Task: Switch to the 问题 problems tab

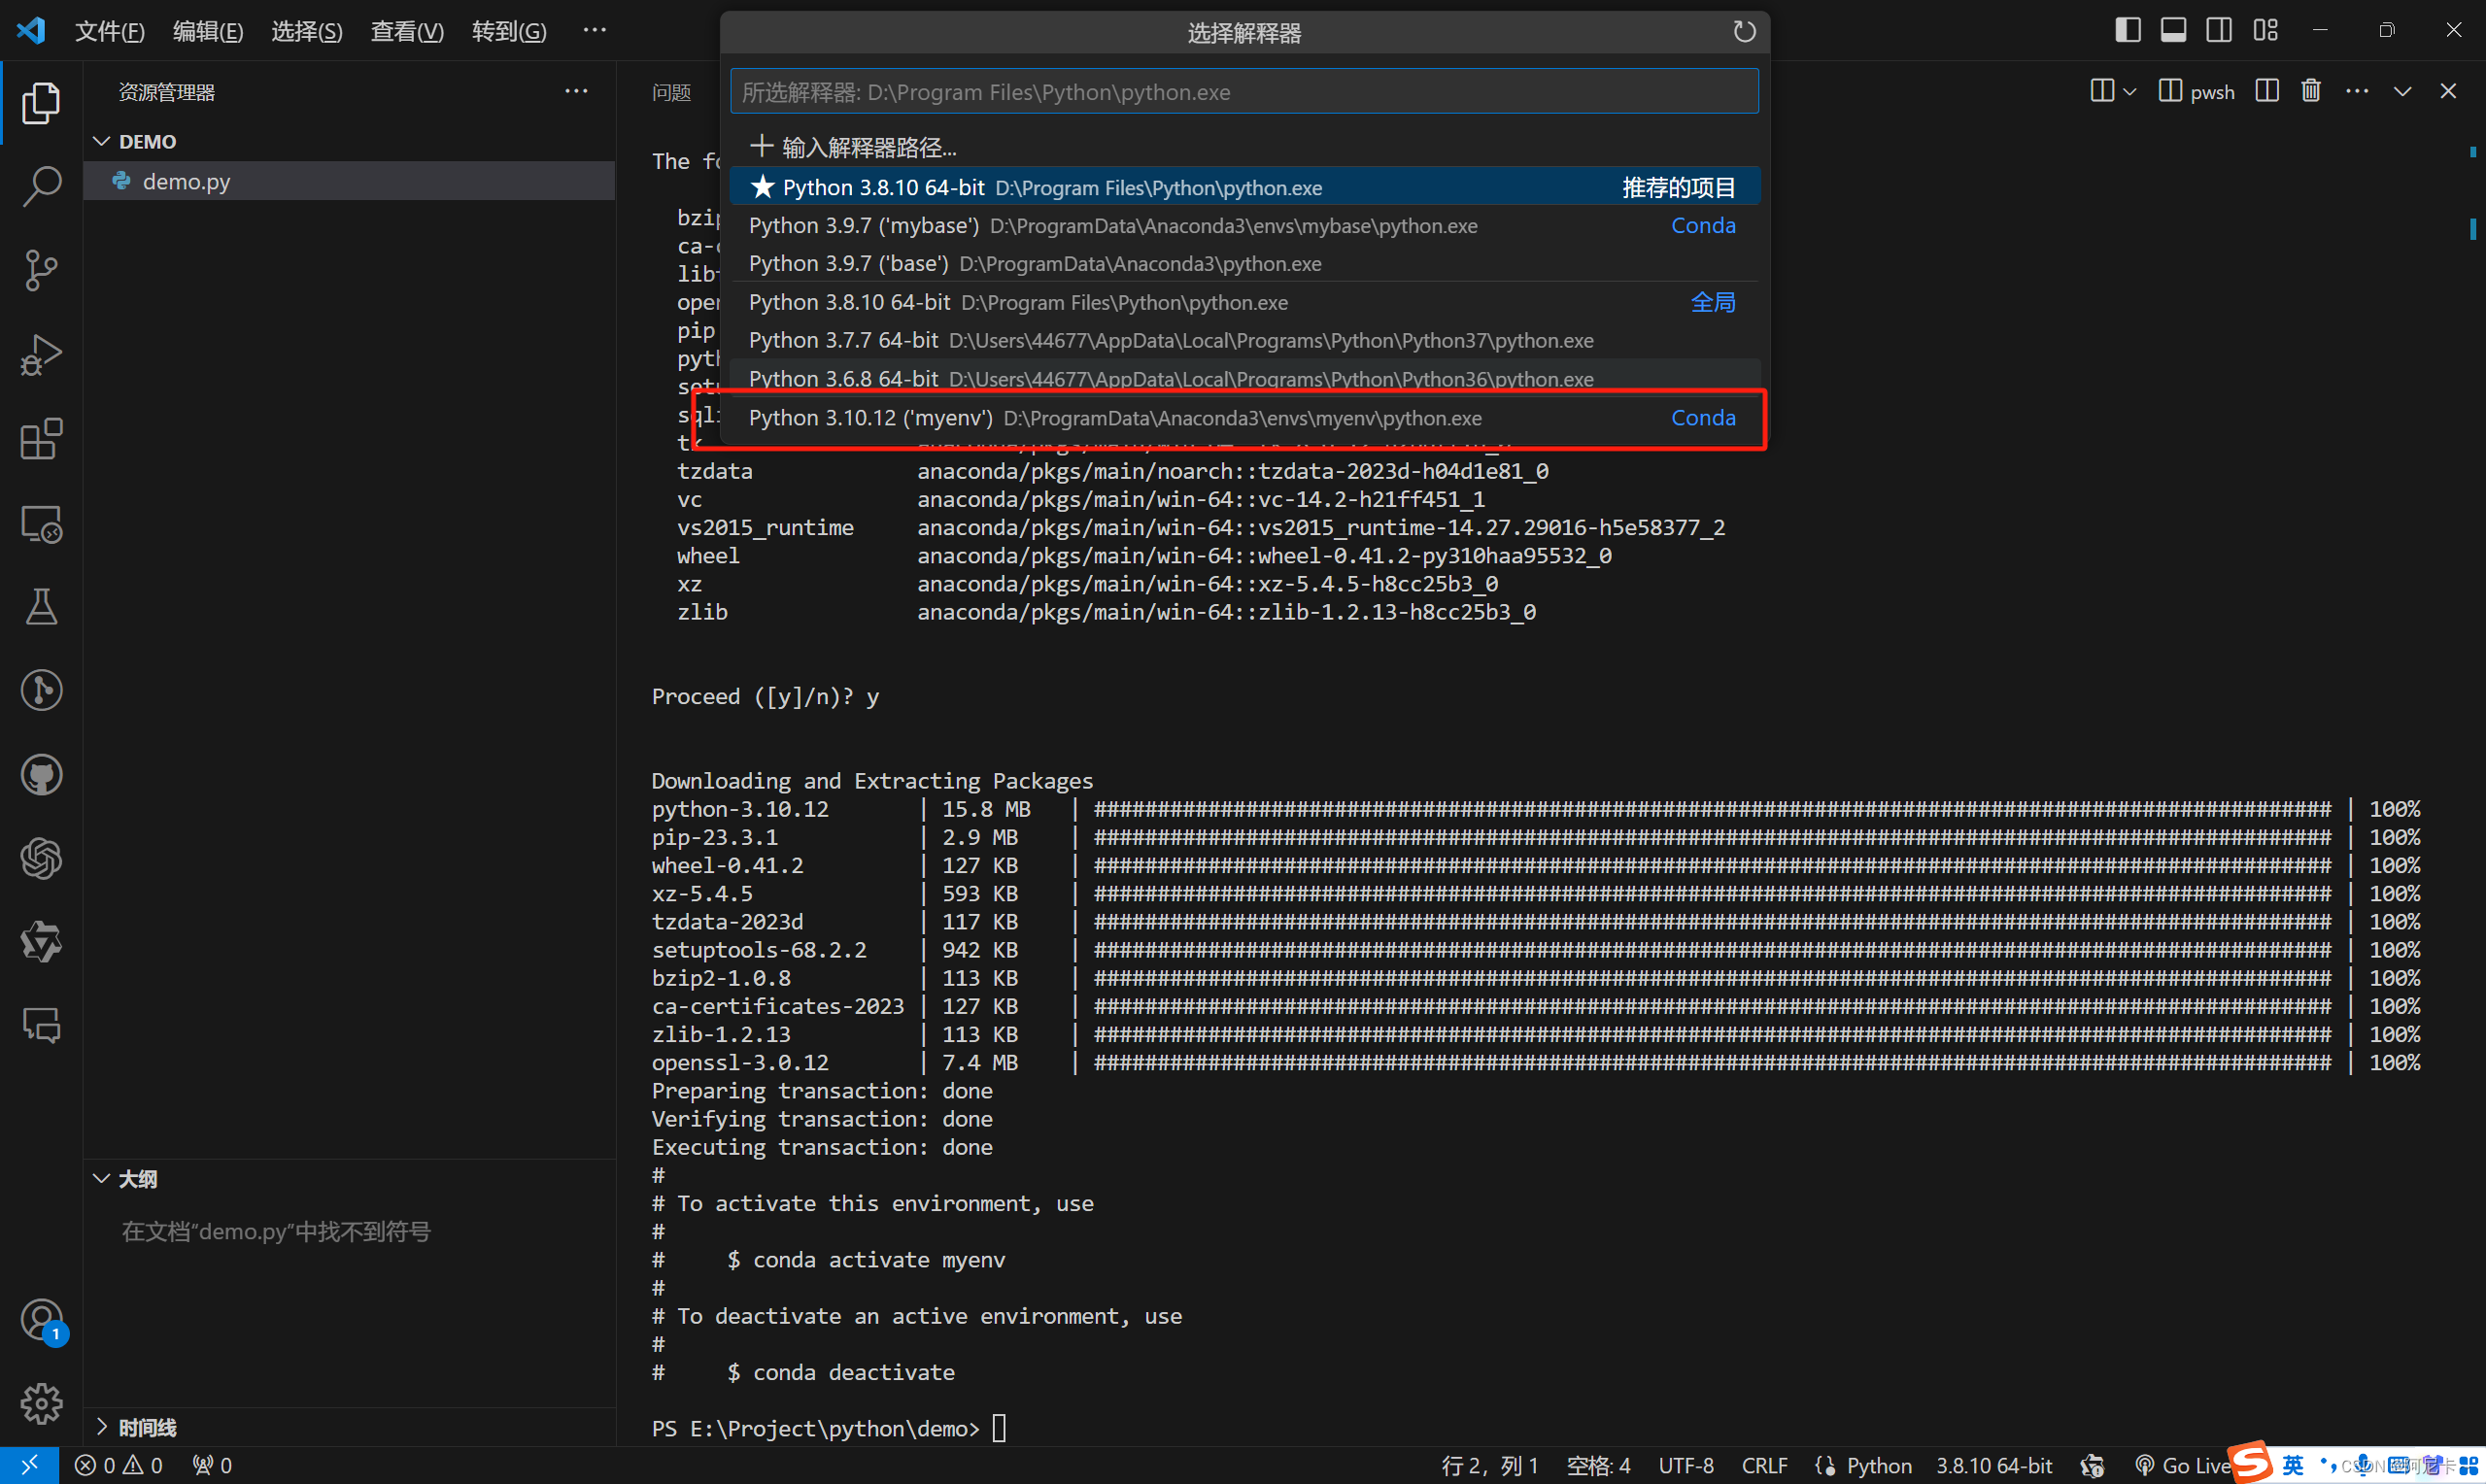Action: click(671, 92)
